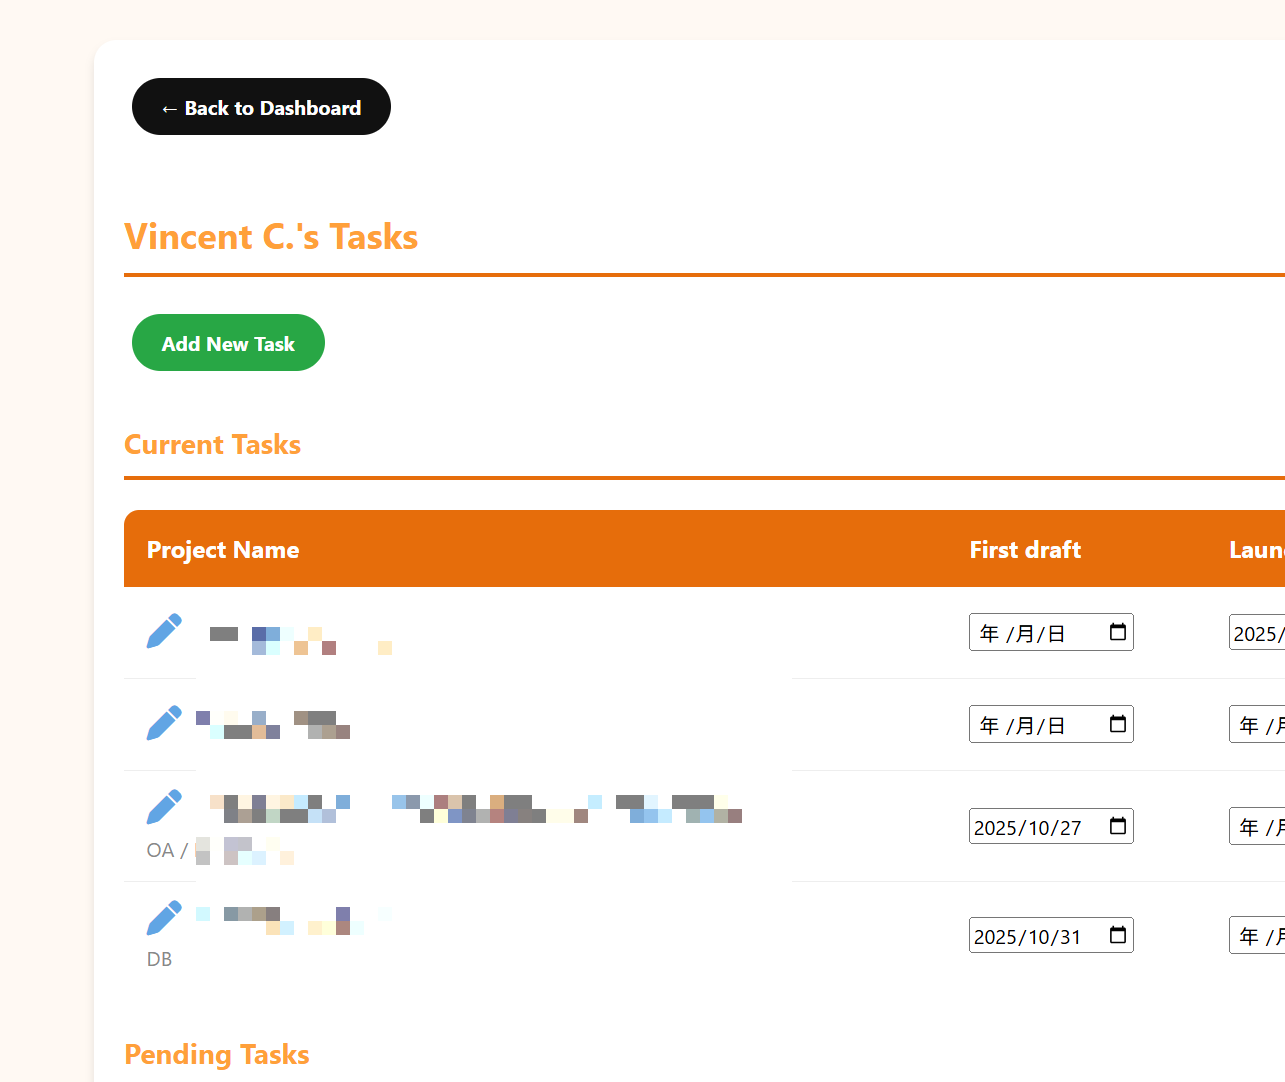Click the Current Tasks section heading
Viewport: 1285px width, 1082px height.
(x=212, y=444)
